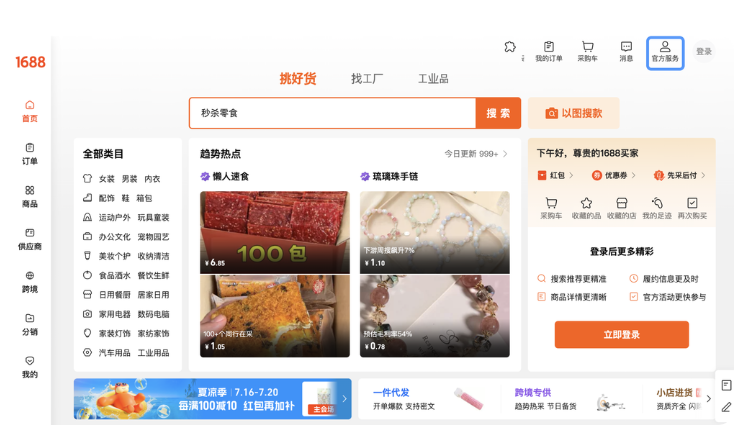Open the bead bracelet product at ¥1.10

click(x=434, y=233)
